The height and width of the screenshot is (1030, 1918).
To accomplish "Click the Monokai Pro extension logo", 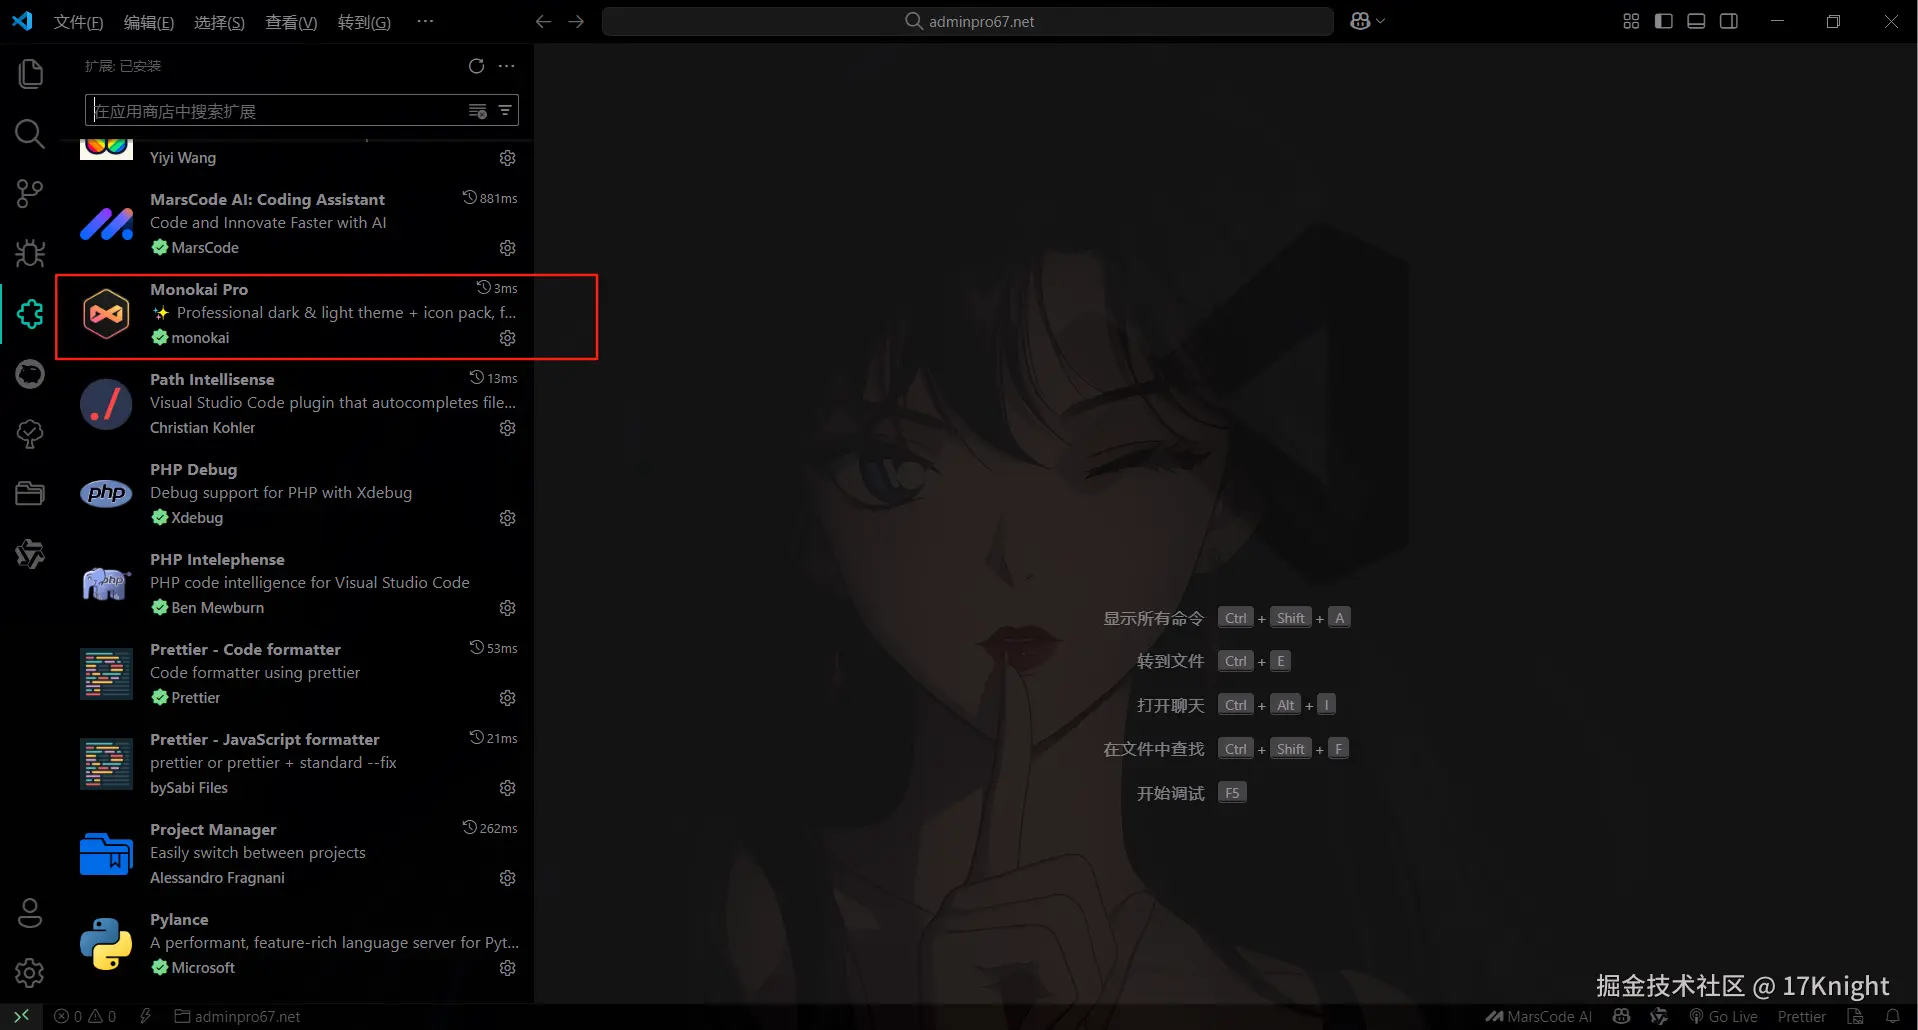I will [x=106, y=314].
